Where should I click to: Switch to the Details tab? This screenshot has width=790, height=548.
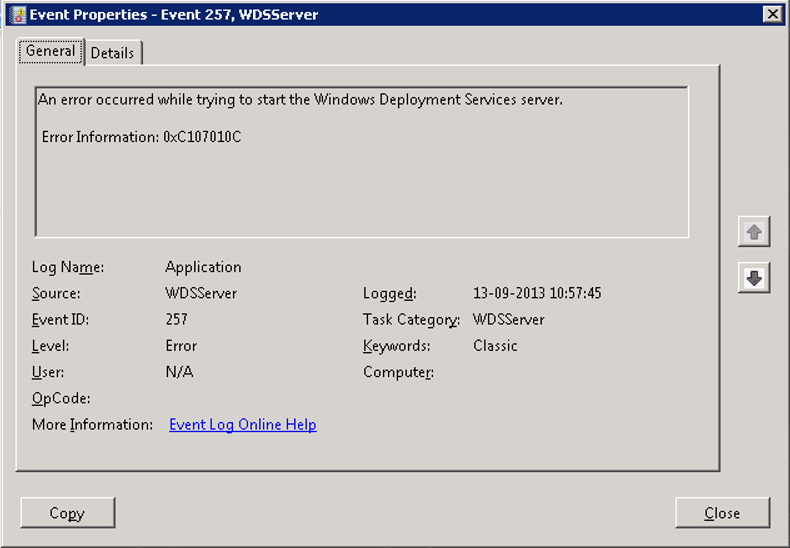(112, 53)
